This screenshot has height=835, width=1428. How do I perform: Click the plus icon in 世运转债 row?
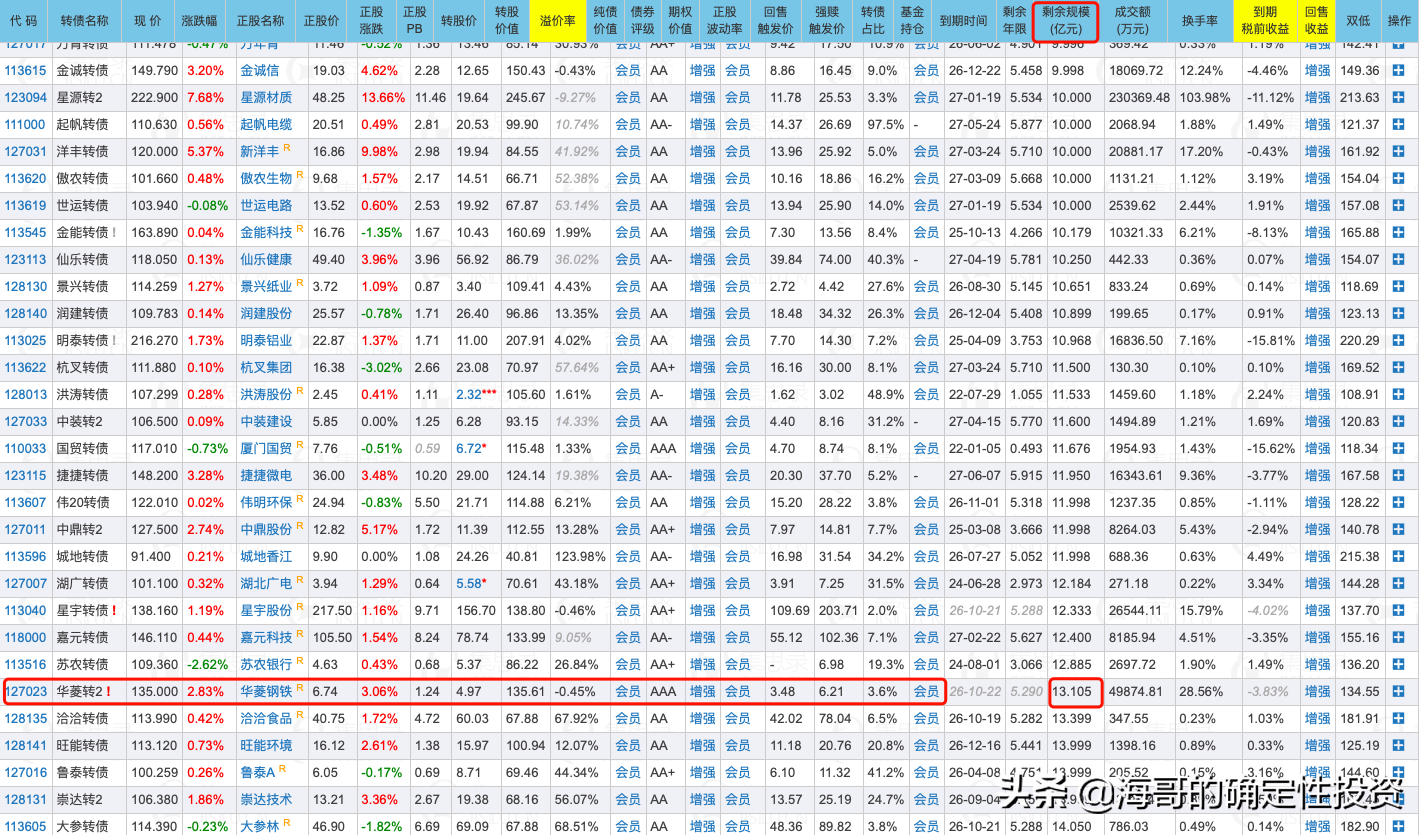click(1398, 206)
